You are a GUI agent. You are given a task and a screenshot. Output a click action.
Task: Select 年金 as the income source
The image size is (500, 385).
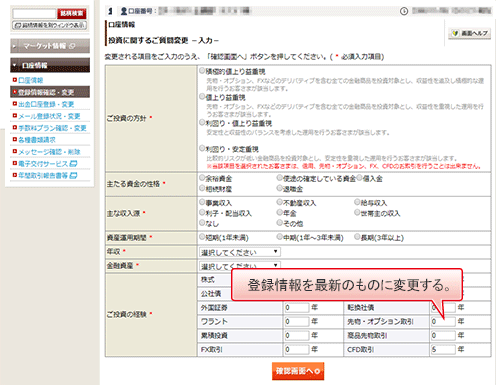pos(280,212)
